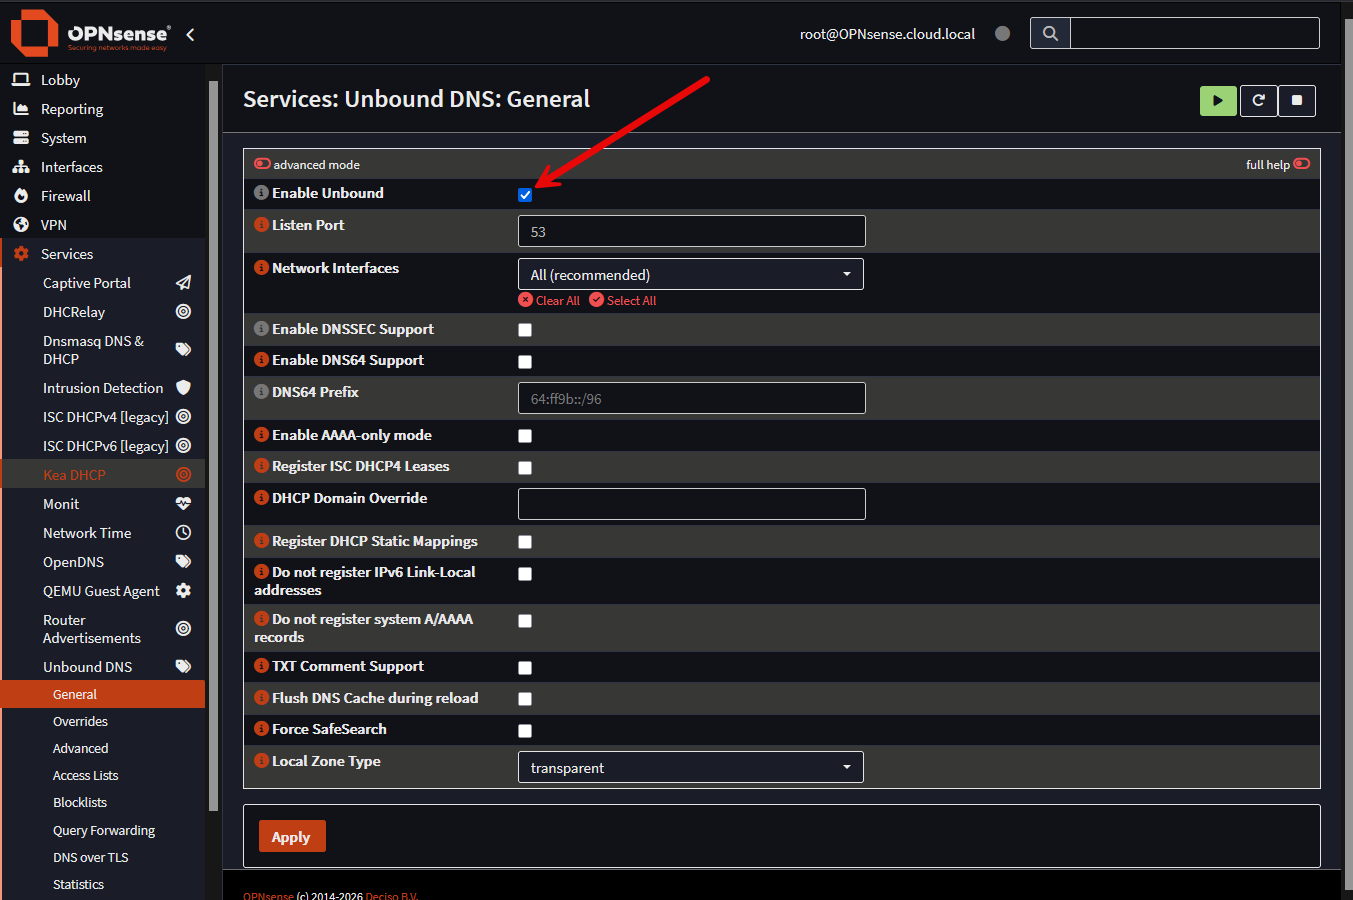The image size is (1353, 900).
Task: Expand the Services menu section
Action: pos(104,254)
